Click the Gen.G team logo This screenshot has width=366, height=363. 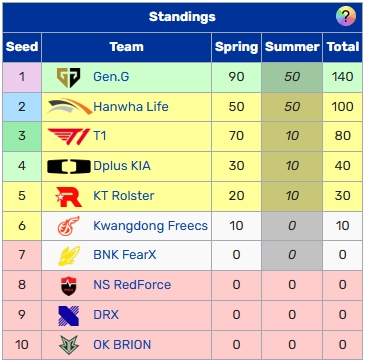click(x=68, y=77)
